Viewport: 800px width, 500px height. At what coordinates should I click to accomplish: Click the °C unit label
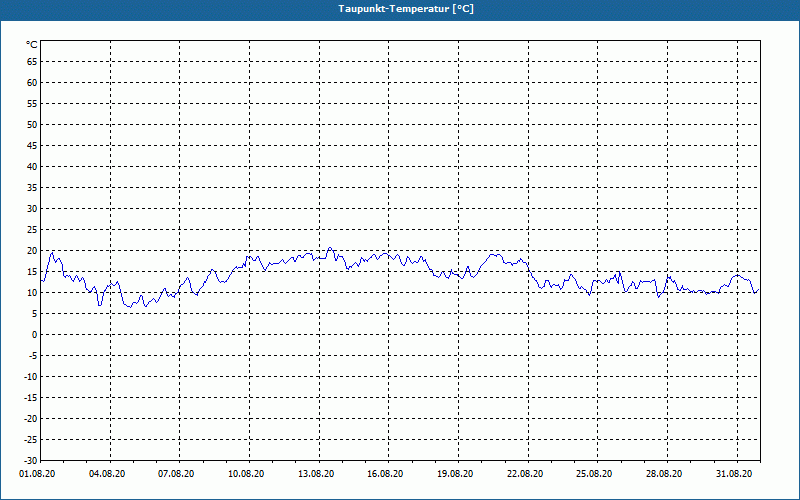click(32, 45)
